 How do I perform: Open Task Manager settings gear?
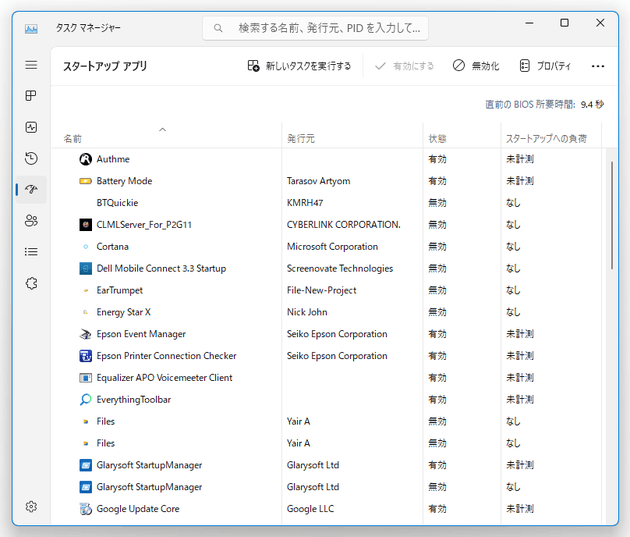click(31, 506)
